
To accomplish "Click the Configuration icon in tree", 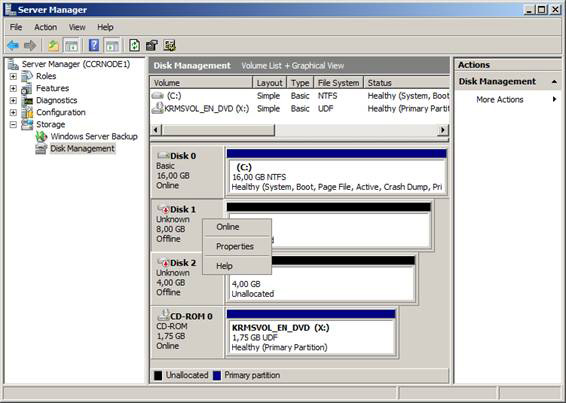I will tap(27, 112).
